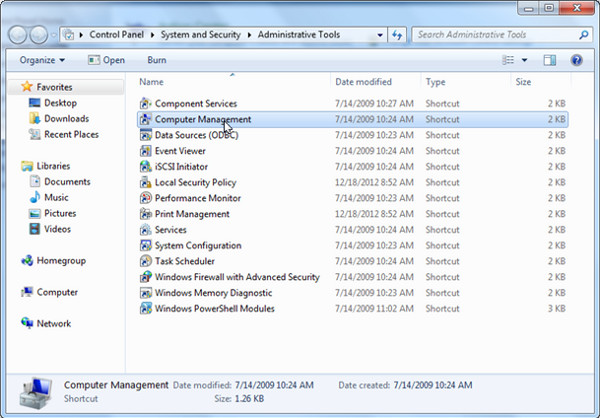This screenshot has height=418, width=600.
Task: Select Computer in navigation pane
Action: pos(57,292)
